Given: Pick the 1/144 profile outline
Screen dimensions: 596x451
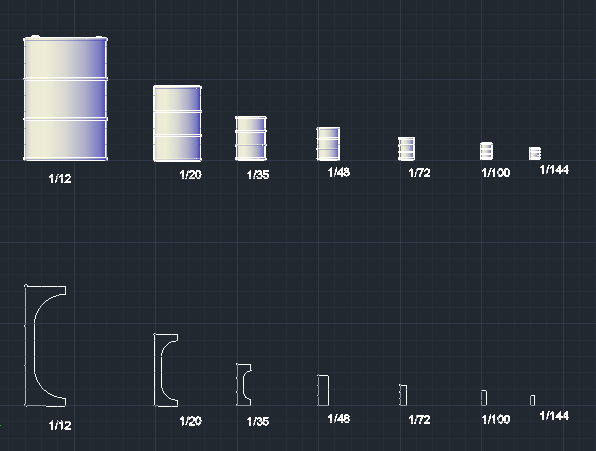Looking at the screenshot, I should [533, 400].
